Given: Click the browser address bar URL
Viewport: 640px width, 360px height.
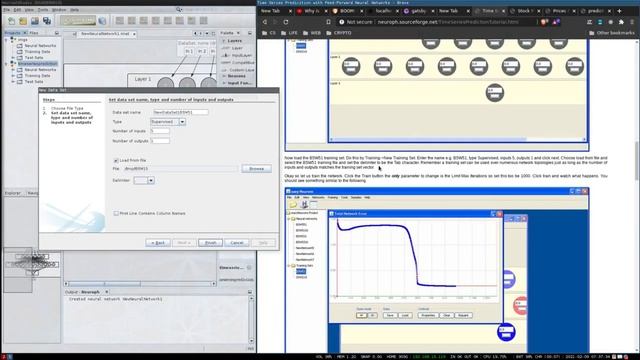Looking at the screenshot, I should tap(448, 22).
